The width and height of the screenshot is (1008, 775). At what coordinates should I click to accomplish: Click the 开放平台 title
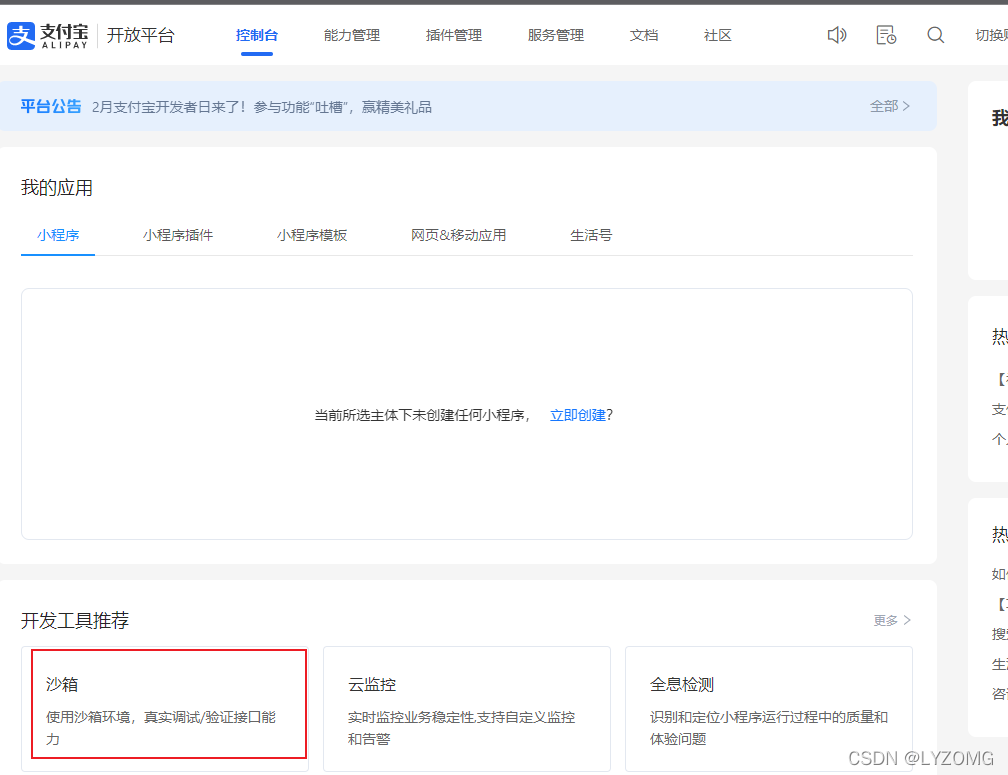point(140,35)
